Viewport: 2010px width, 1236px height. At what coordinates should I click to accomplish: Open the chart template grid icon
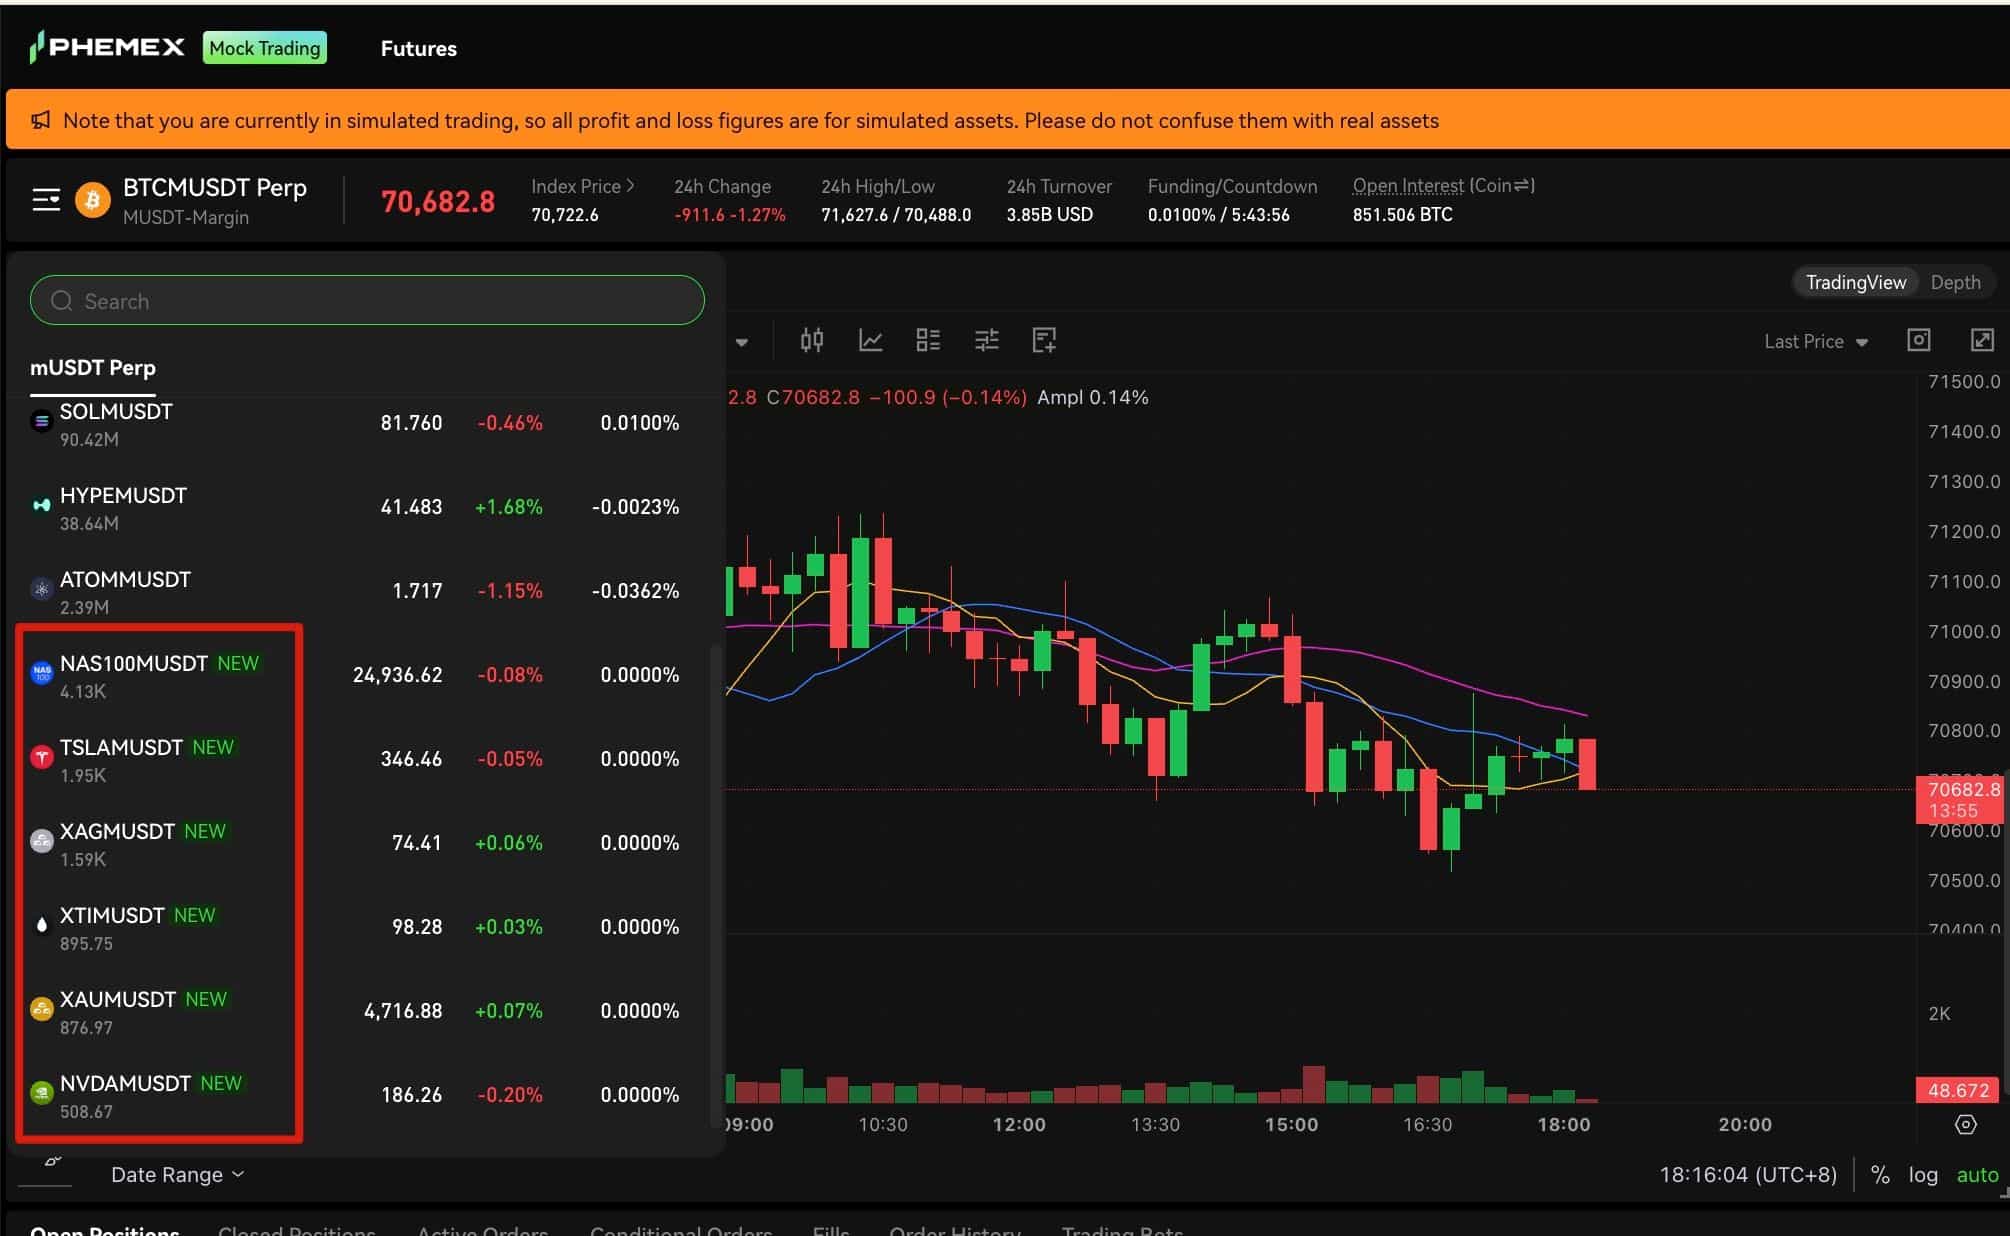pyautogui.click(x=928, y=341)
